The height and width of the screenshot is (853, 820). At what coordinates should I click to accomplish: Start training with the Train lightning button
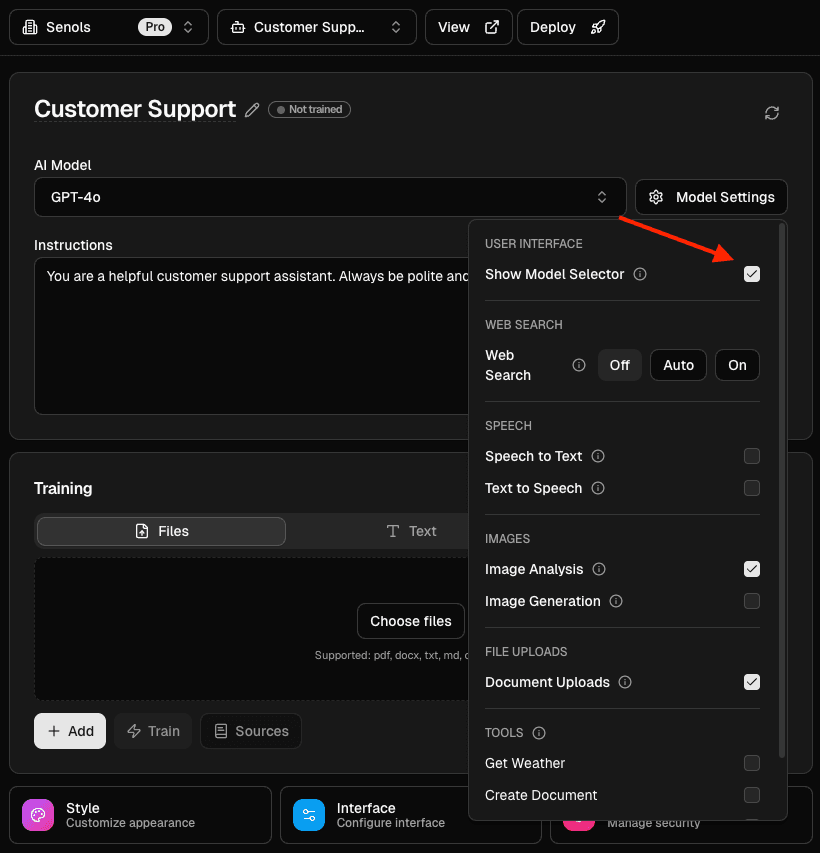tap(152, 731)
